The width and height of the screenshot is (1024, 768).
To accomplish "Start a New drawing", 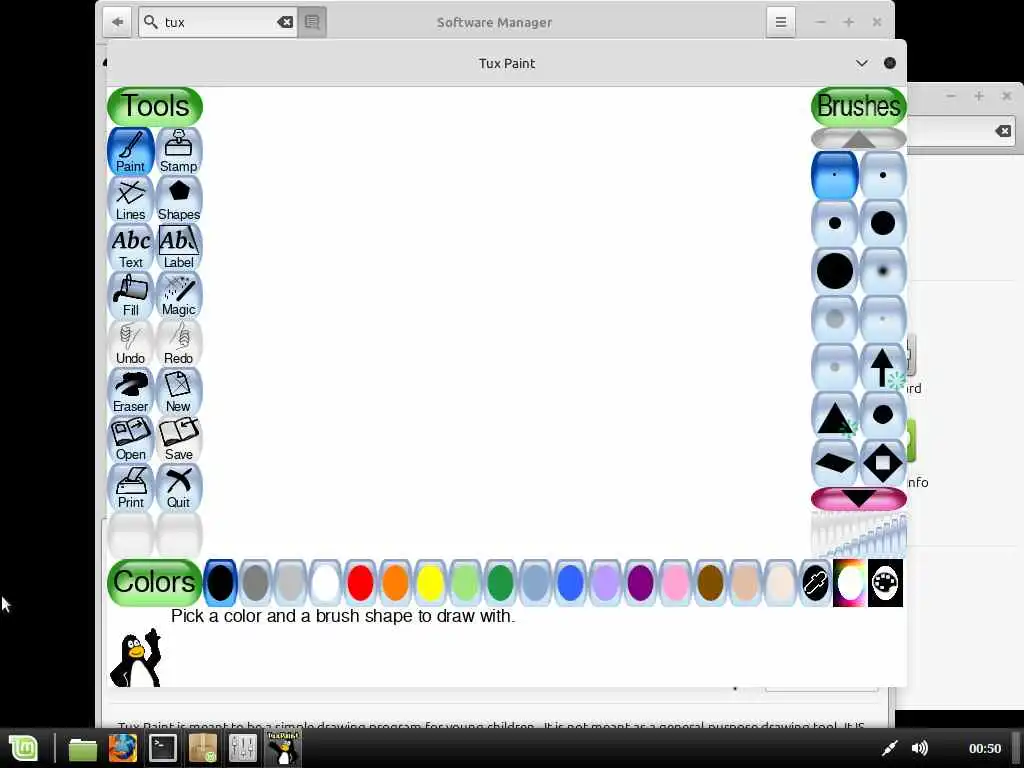I will pos(179,391).
